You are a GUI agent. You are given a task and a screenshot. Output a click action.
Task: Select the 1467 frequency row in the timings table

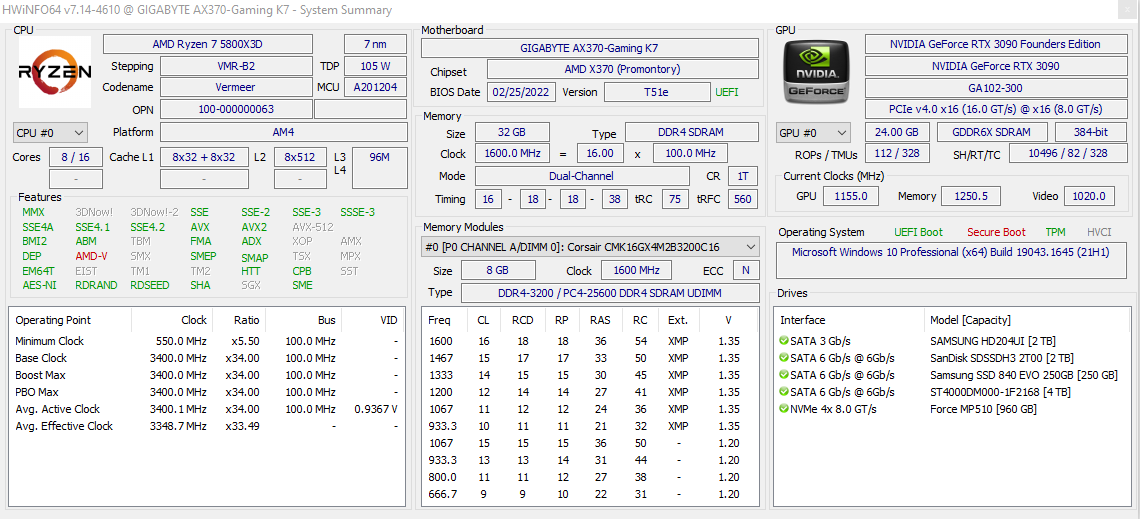pyautogui.click(x=591, y=358)
